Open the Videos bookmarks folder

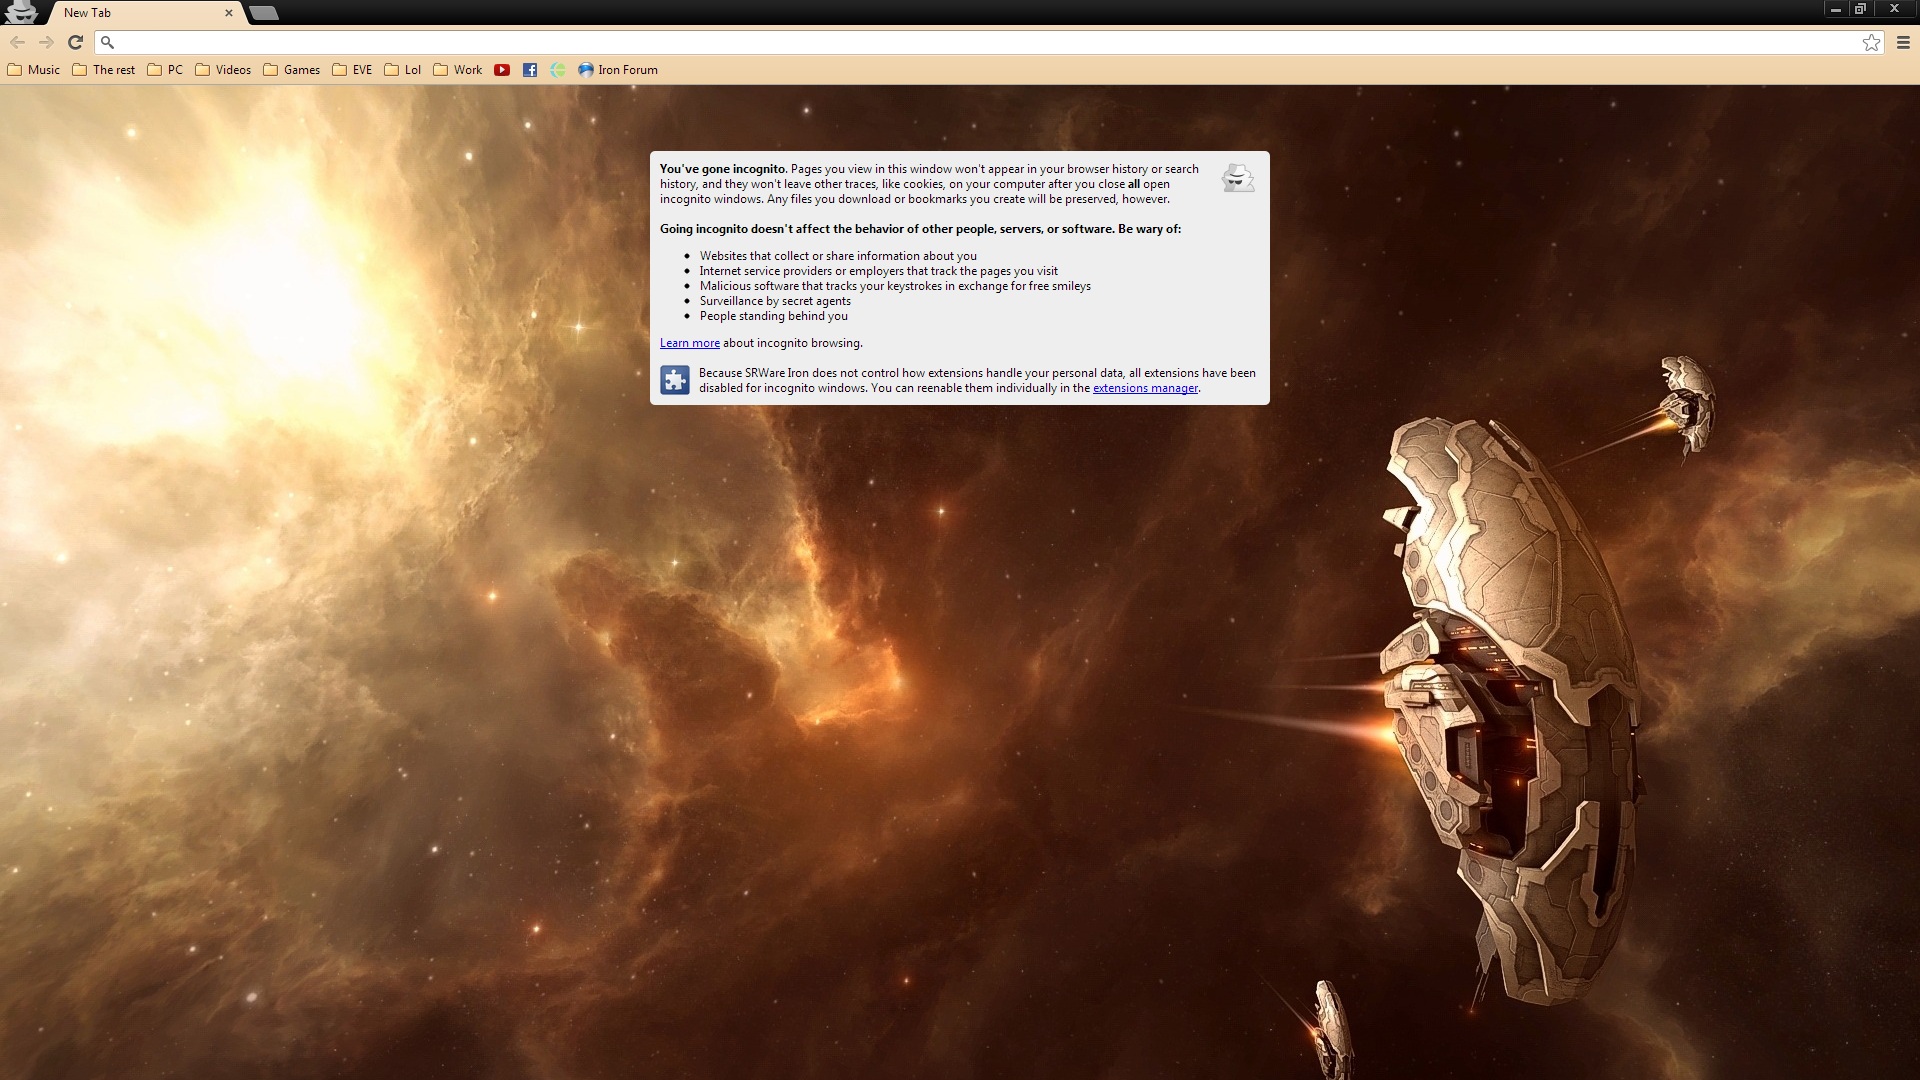(223, 70)
